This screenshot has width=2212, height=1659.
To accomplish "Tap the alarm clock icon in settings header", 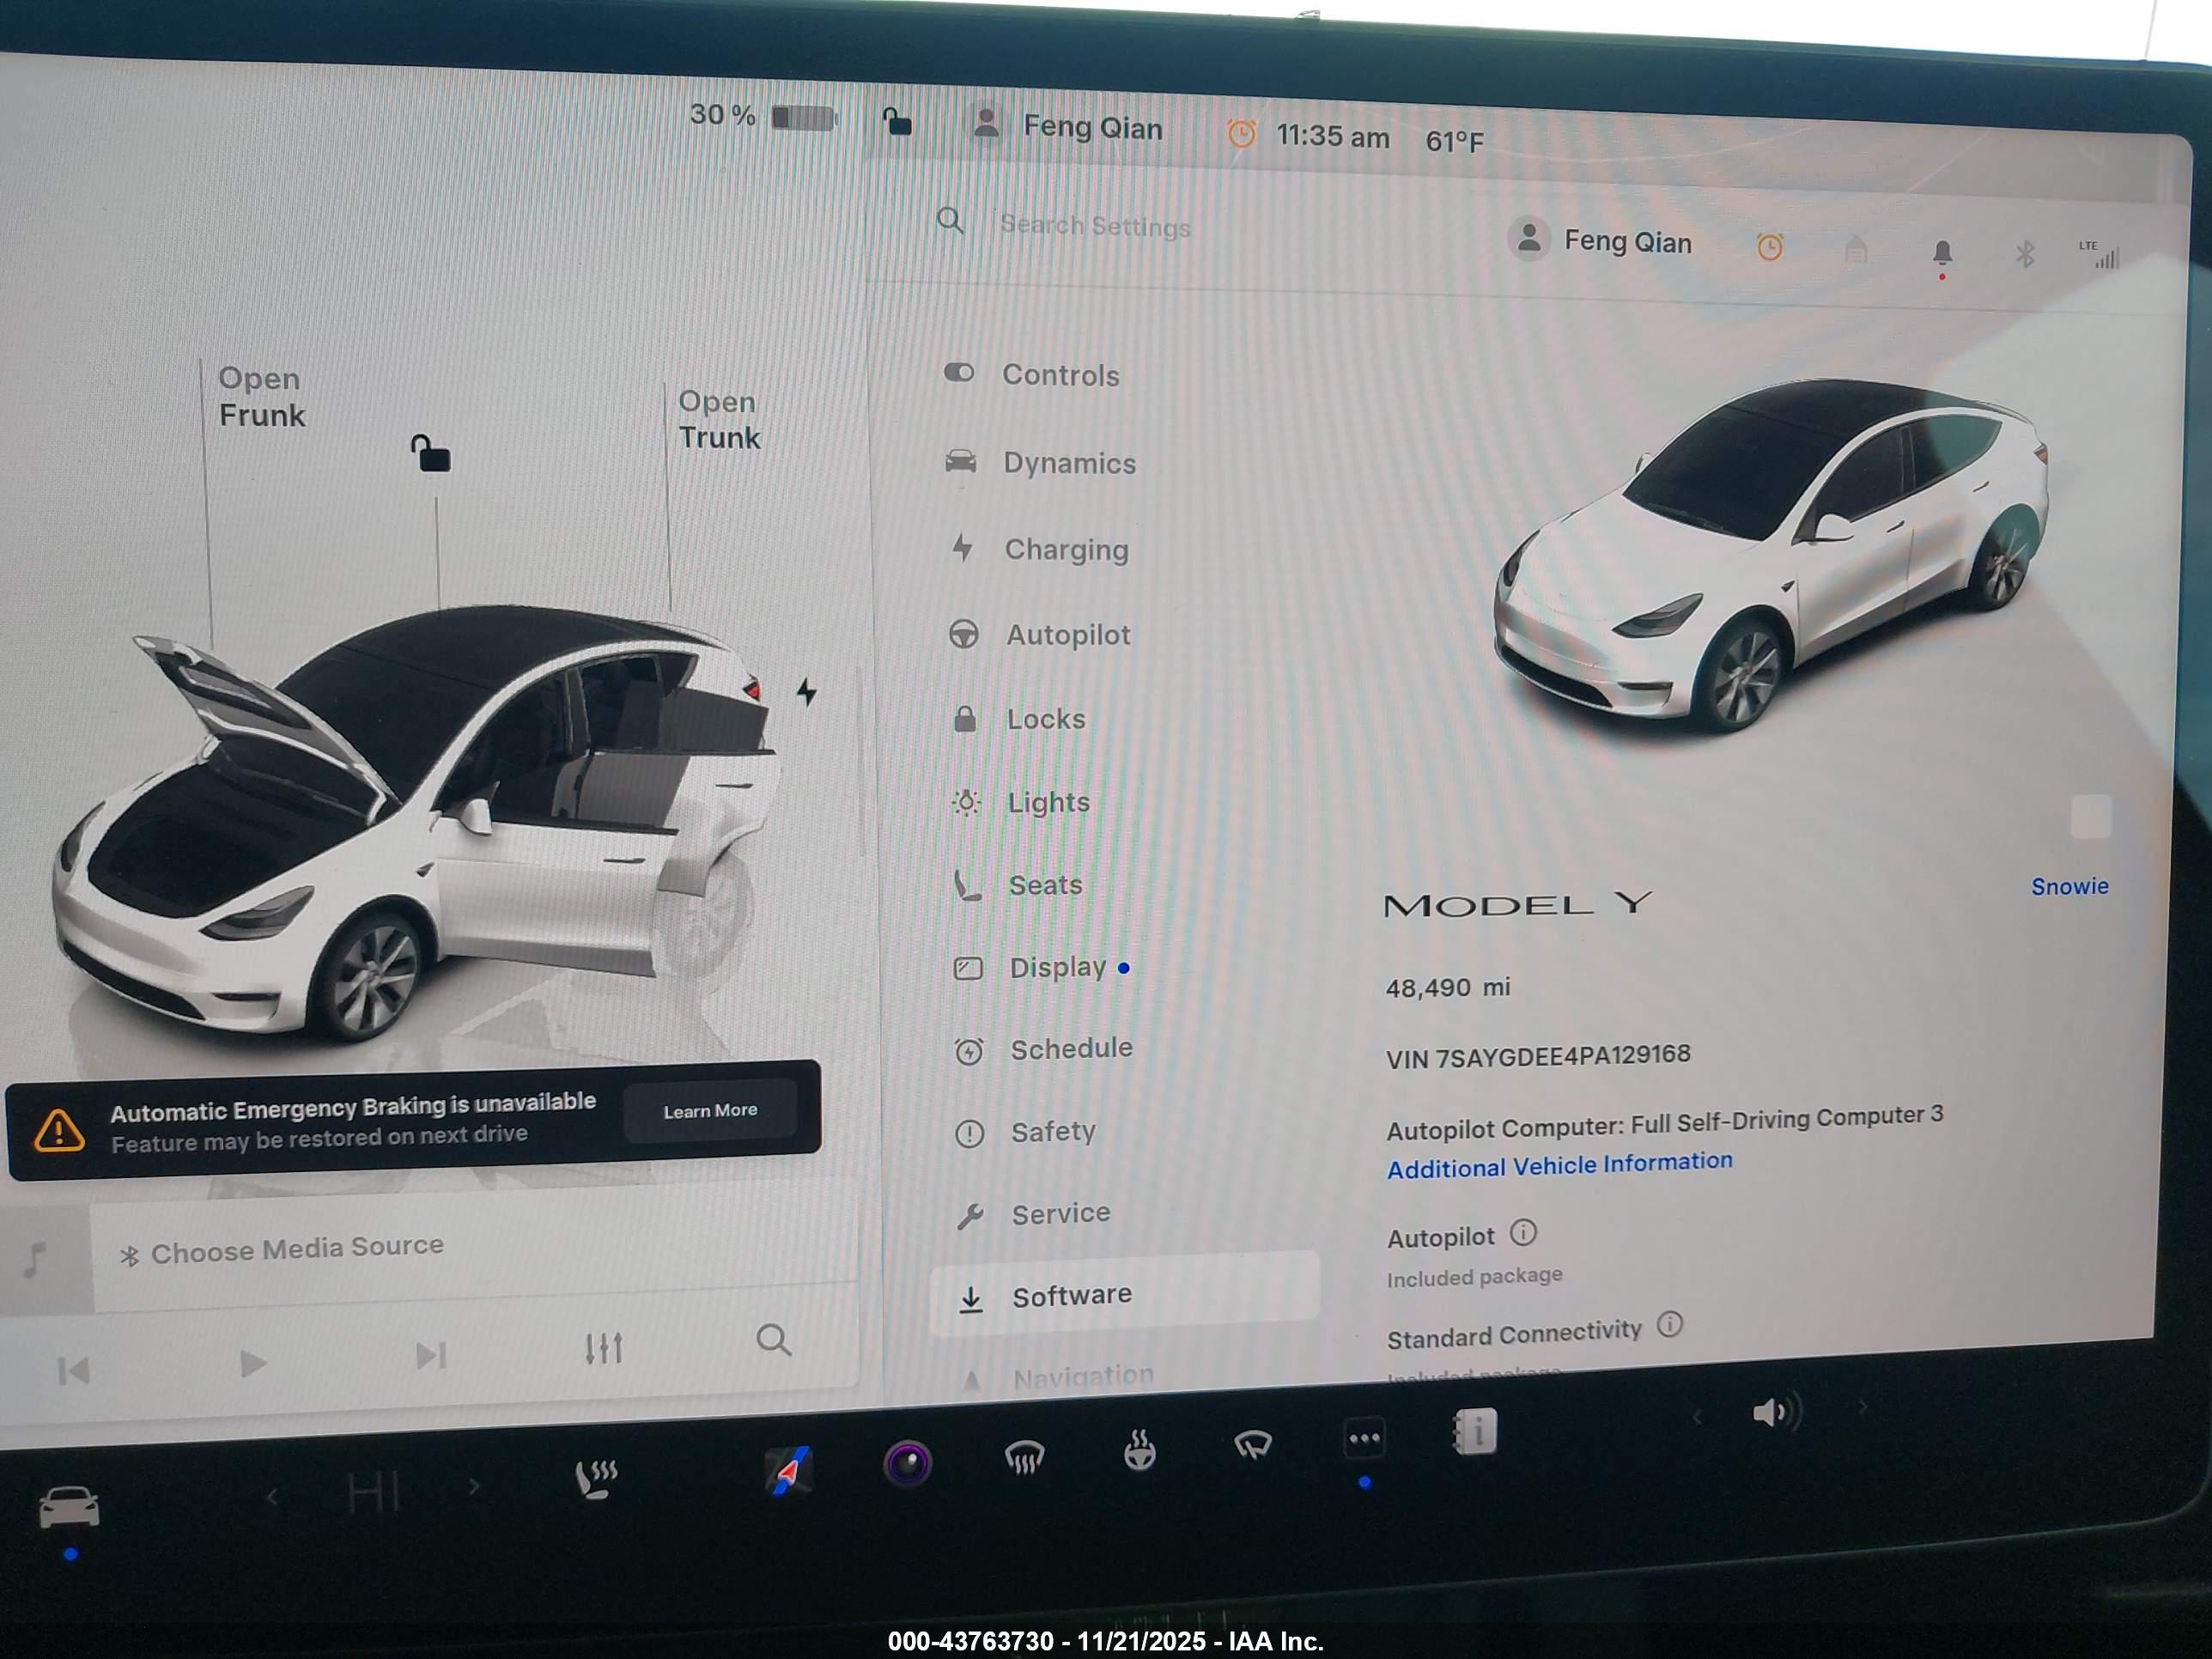I will tap(1769, 247).
